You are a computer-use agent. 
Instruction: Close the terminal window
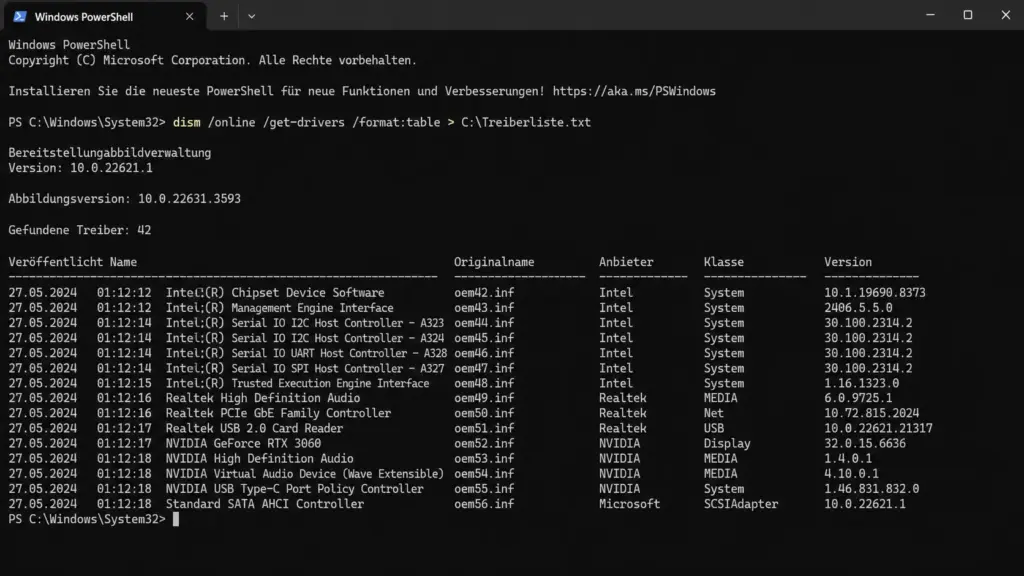(1006, 15)
